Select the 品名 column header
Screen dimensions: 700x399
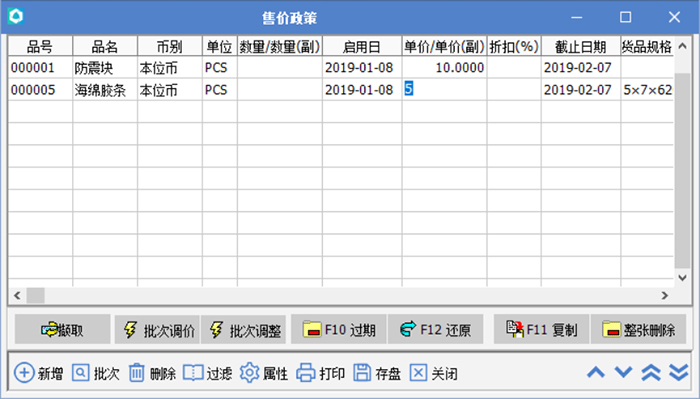tap(105, 46)
